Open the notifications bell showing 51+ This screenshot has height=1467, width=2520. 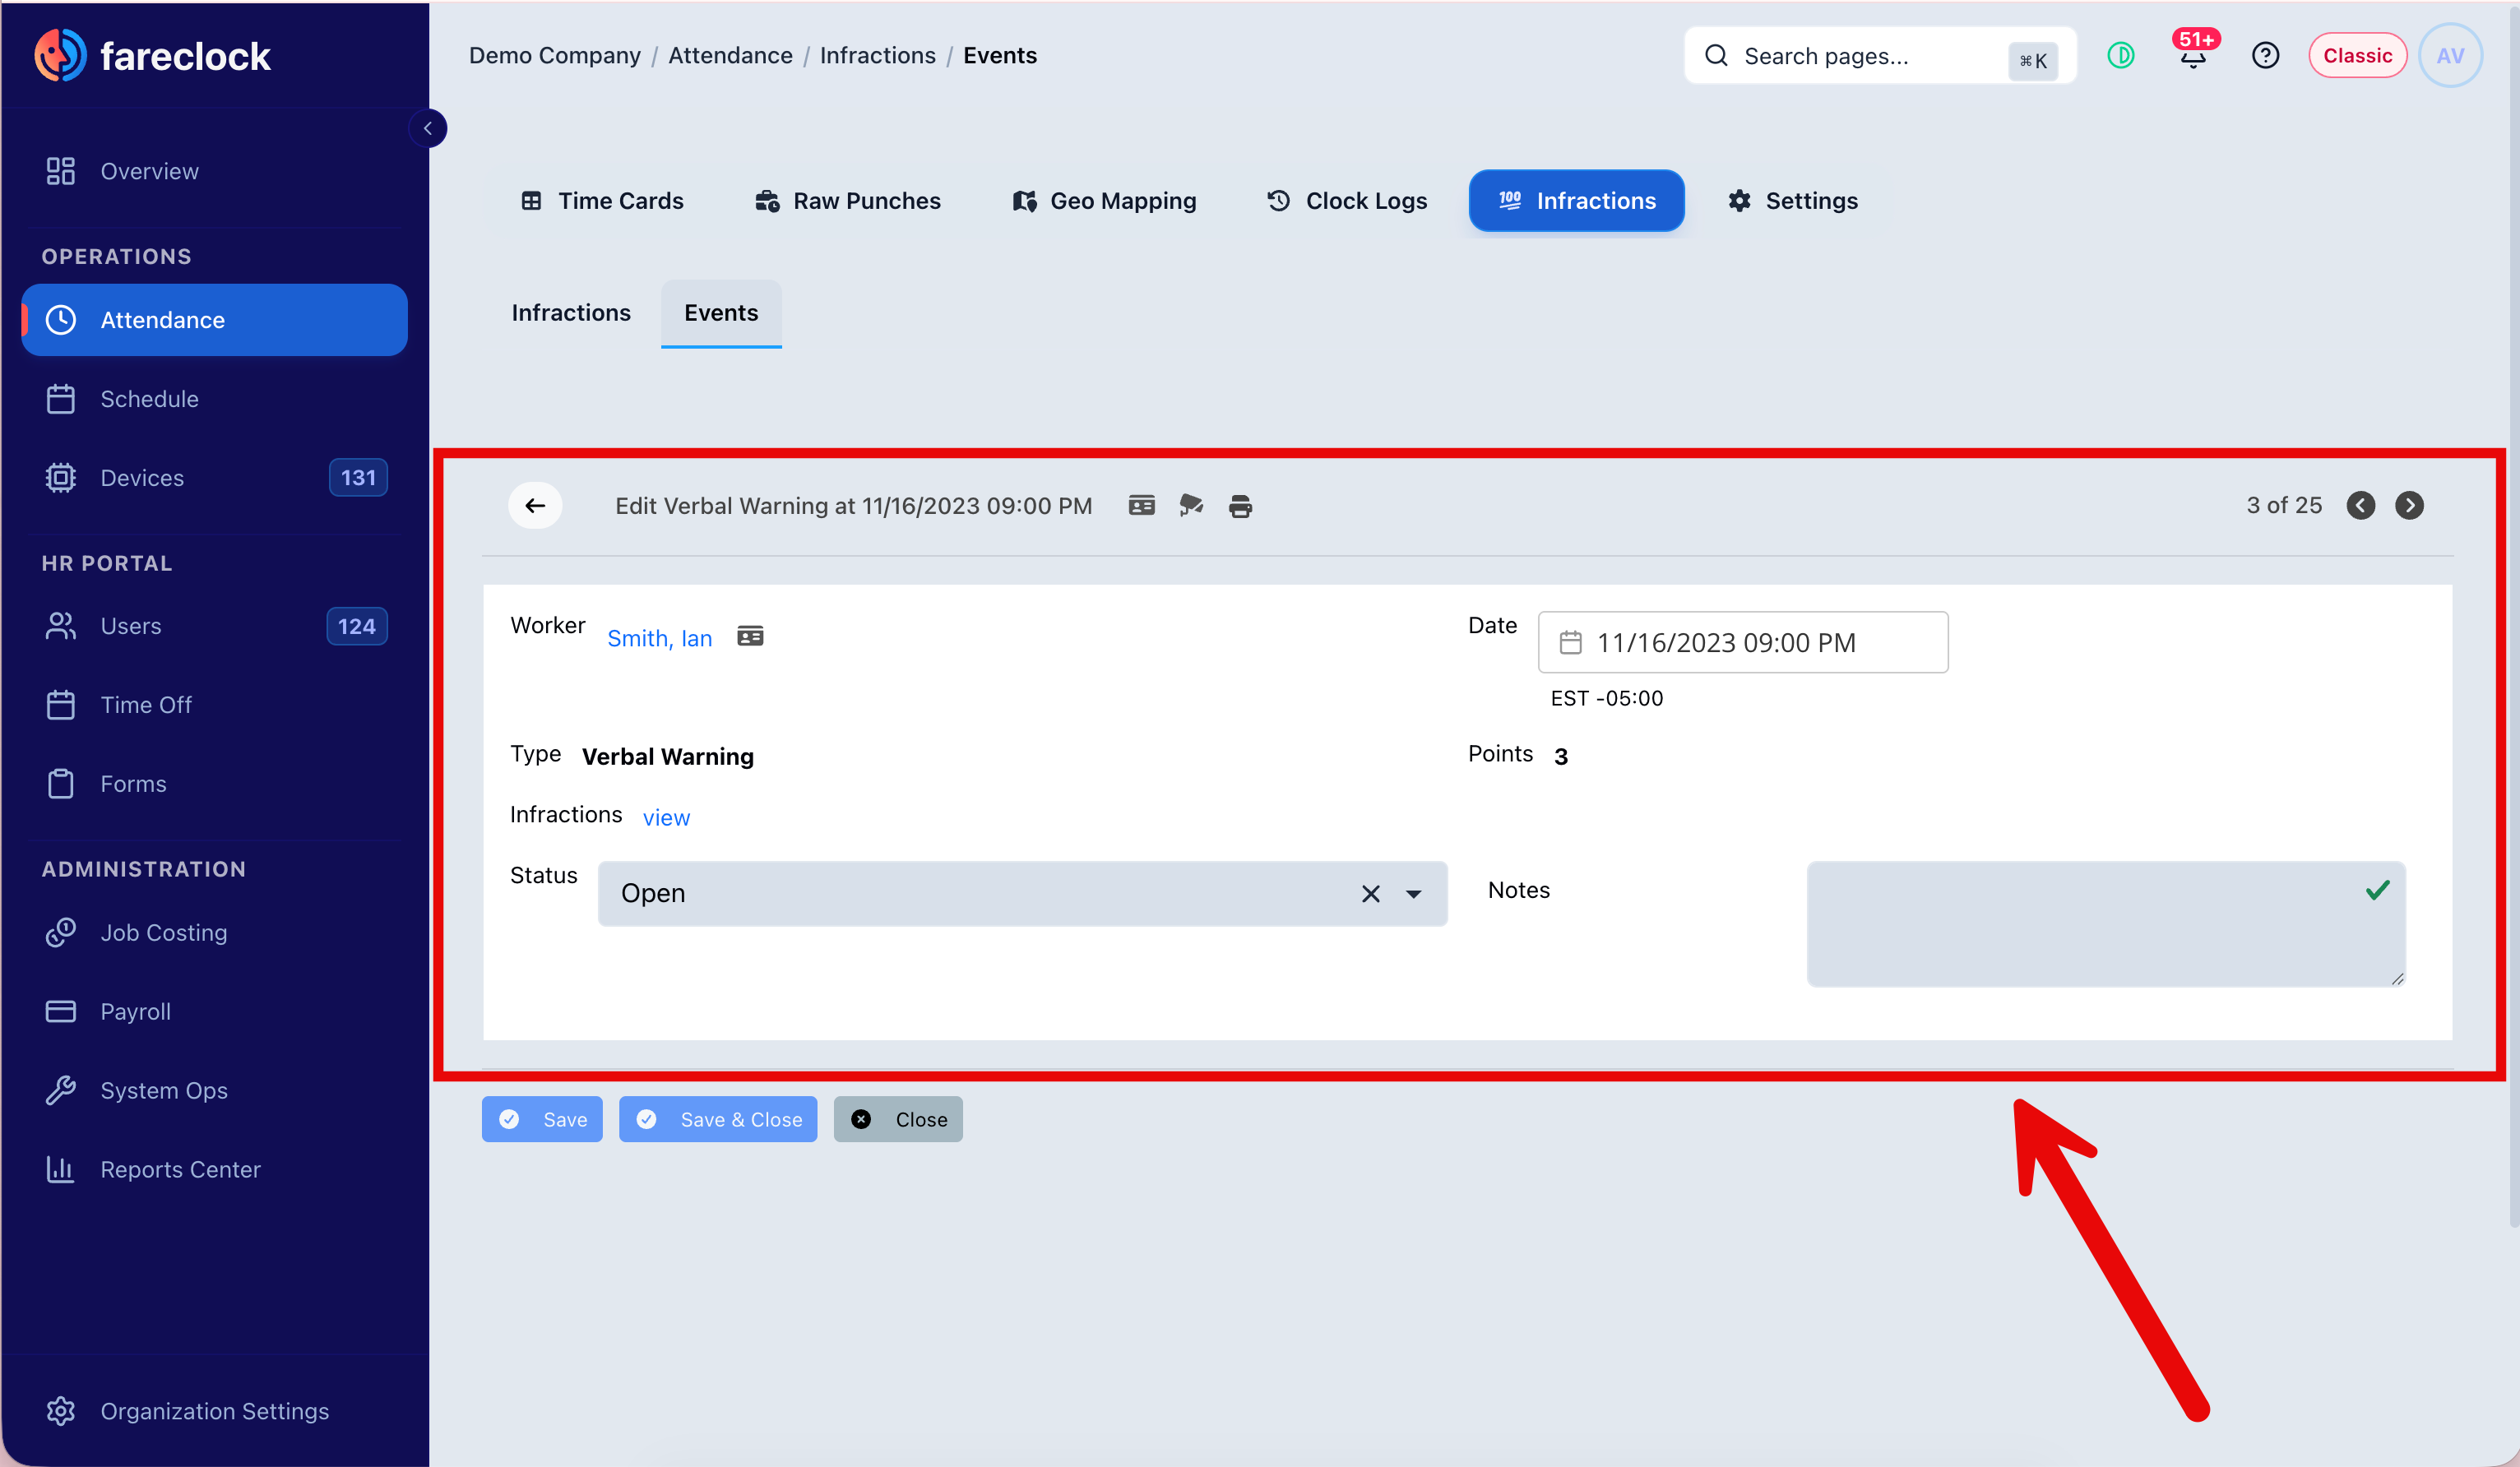click(x=2193, y=55)
